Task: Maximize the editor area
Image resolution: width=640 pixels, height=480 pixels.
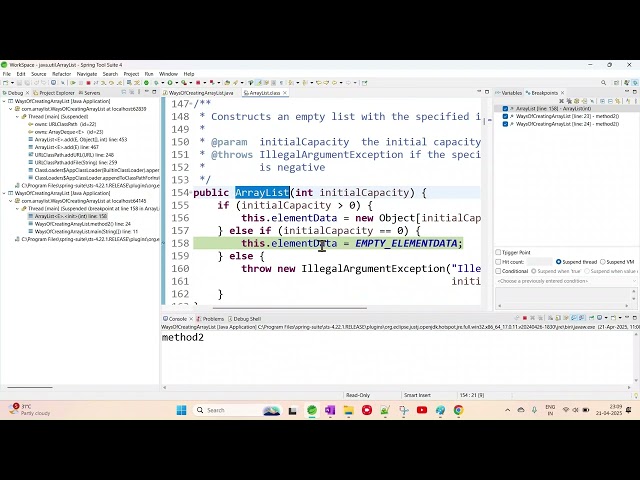Action: (487, 92)
